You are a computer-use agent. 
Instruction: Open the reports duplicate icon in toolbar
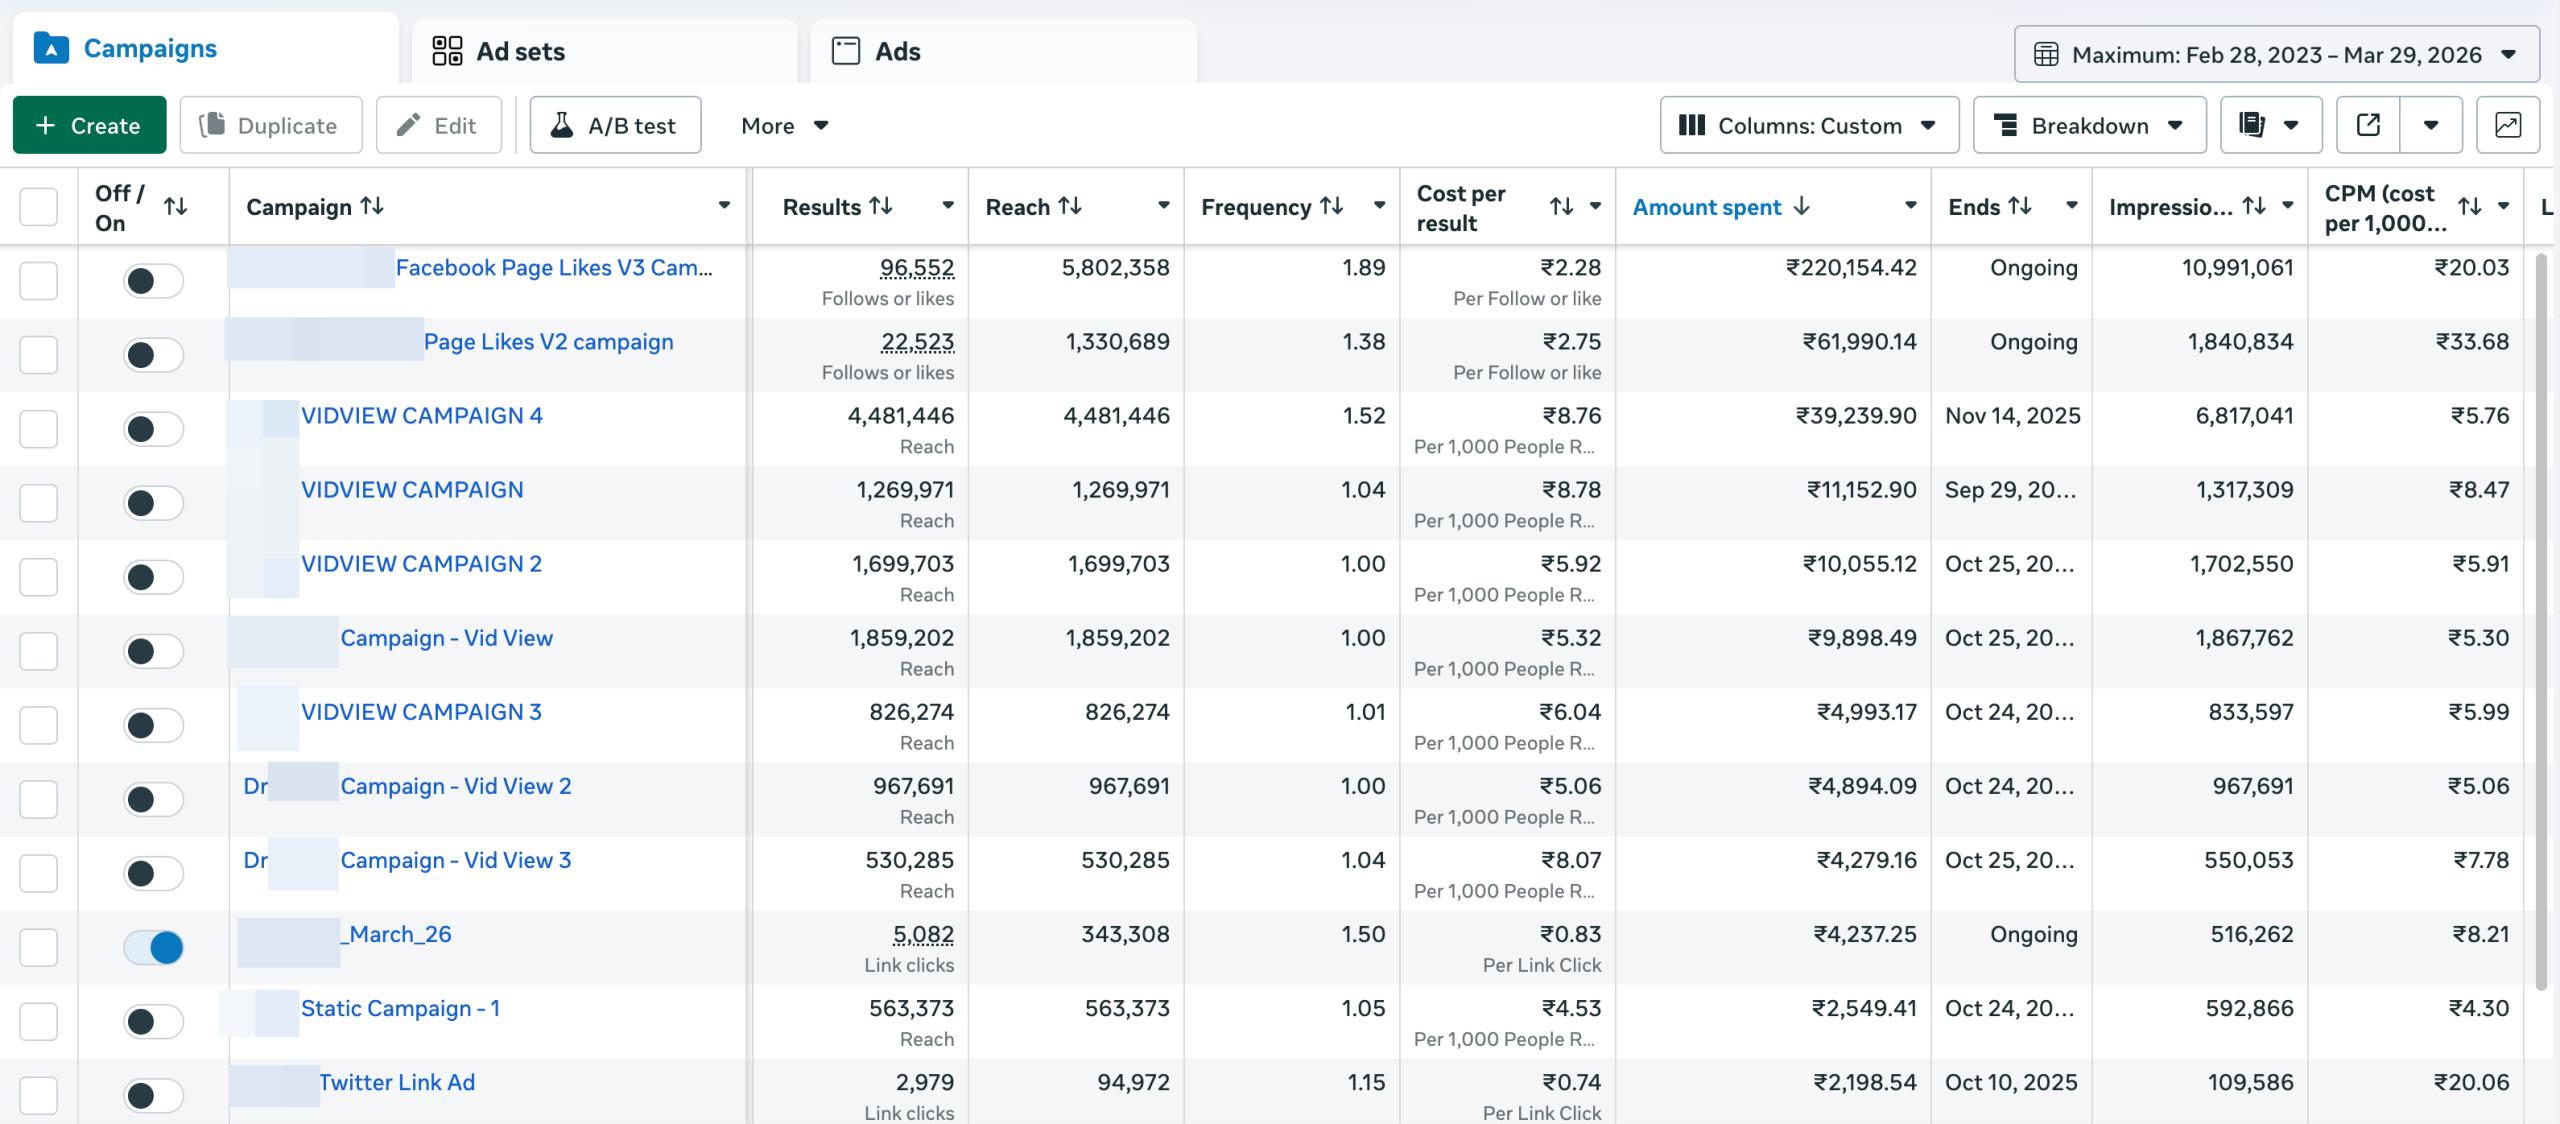click(x=2253, y=124)
